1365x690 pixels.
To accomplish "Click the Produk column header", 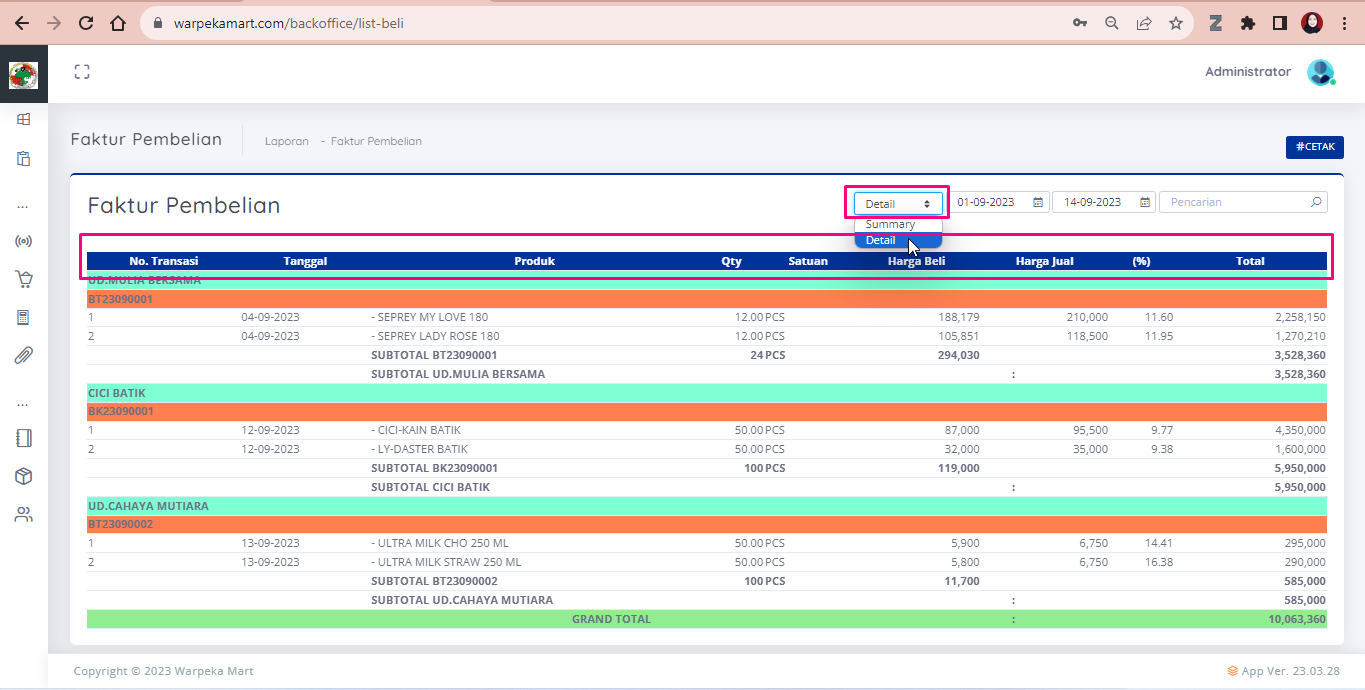I will pos(534,261).
